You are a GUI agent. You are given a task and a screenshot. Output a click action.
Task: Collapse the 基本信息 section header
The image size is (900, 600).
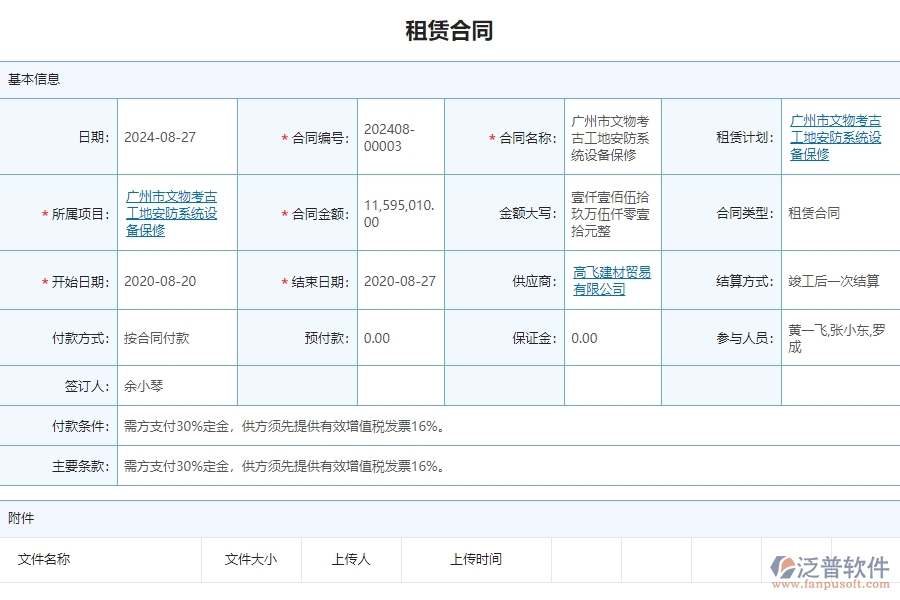pyautogui.click(x=33, y=79)
